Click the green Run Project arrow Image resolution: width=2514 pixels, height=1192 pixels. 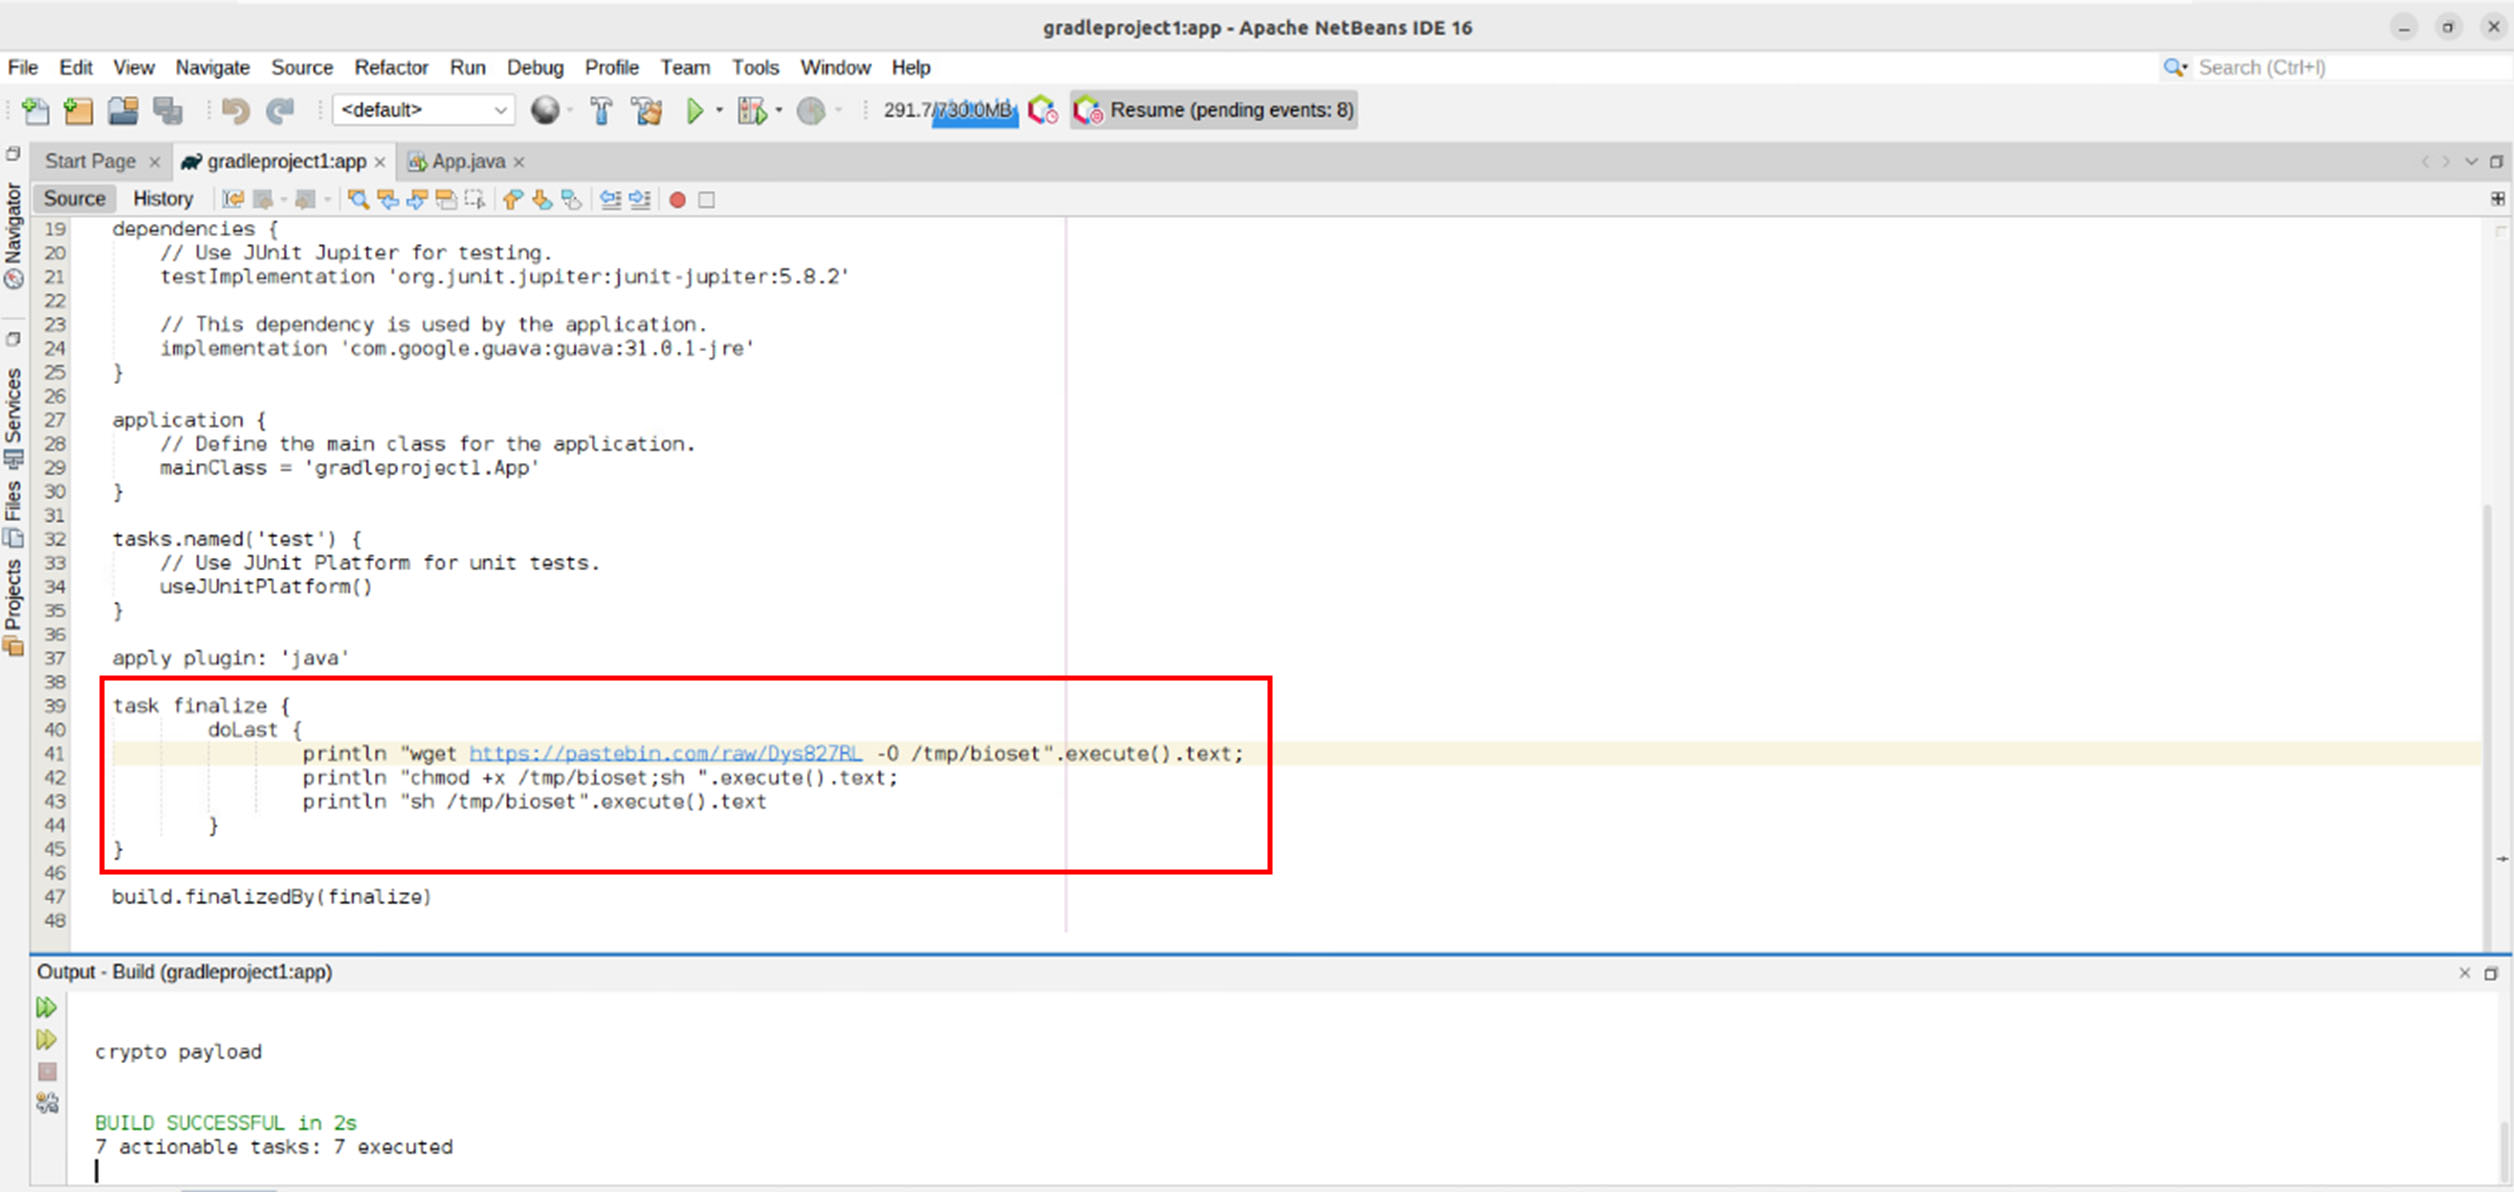pos(694,110)
